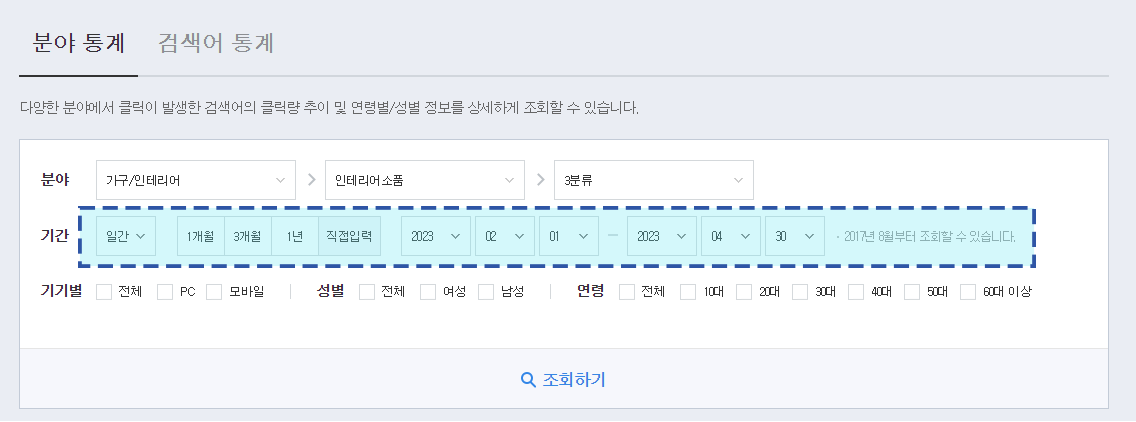
Task: Open the 3분류 dropdown
Action: pyautogui.click(x=653, y=180)
